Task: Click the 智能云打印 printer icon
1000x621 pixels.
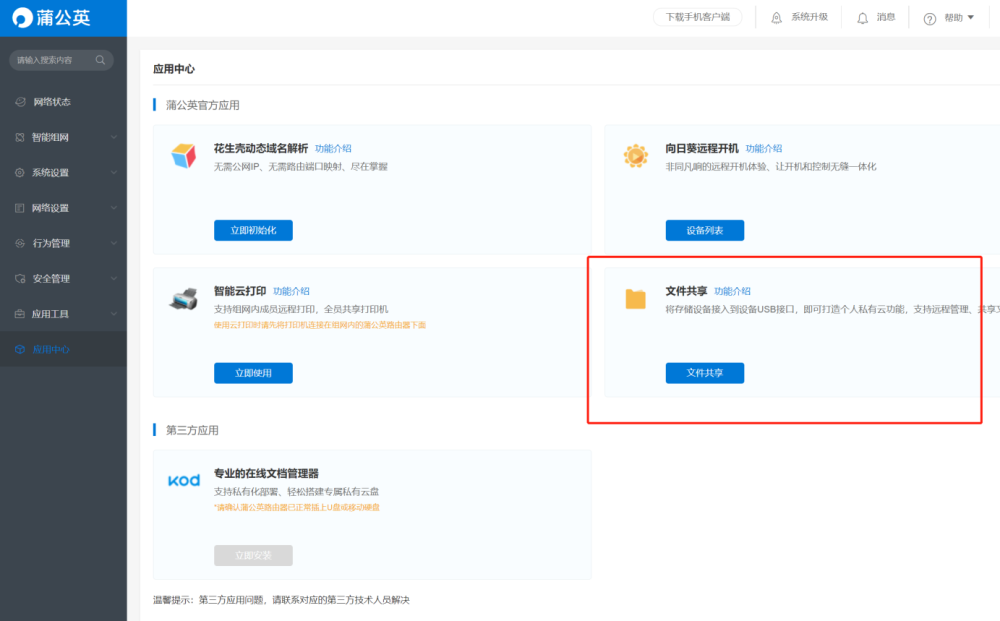Action: (184, 298)
